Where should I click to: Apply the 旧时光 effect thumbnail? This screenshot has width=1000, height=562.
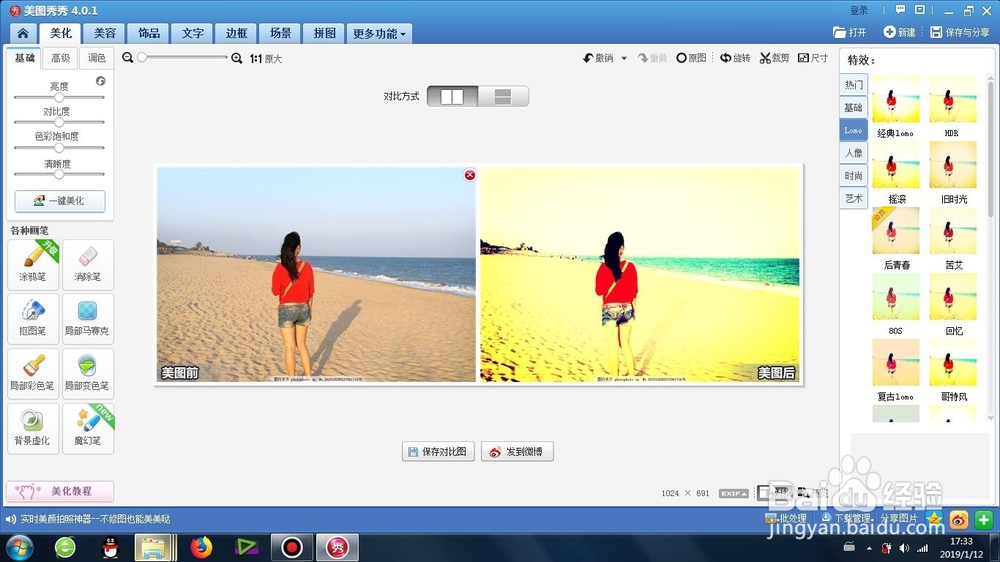click(953, 165)
